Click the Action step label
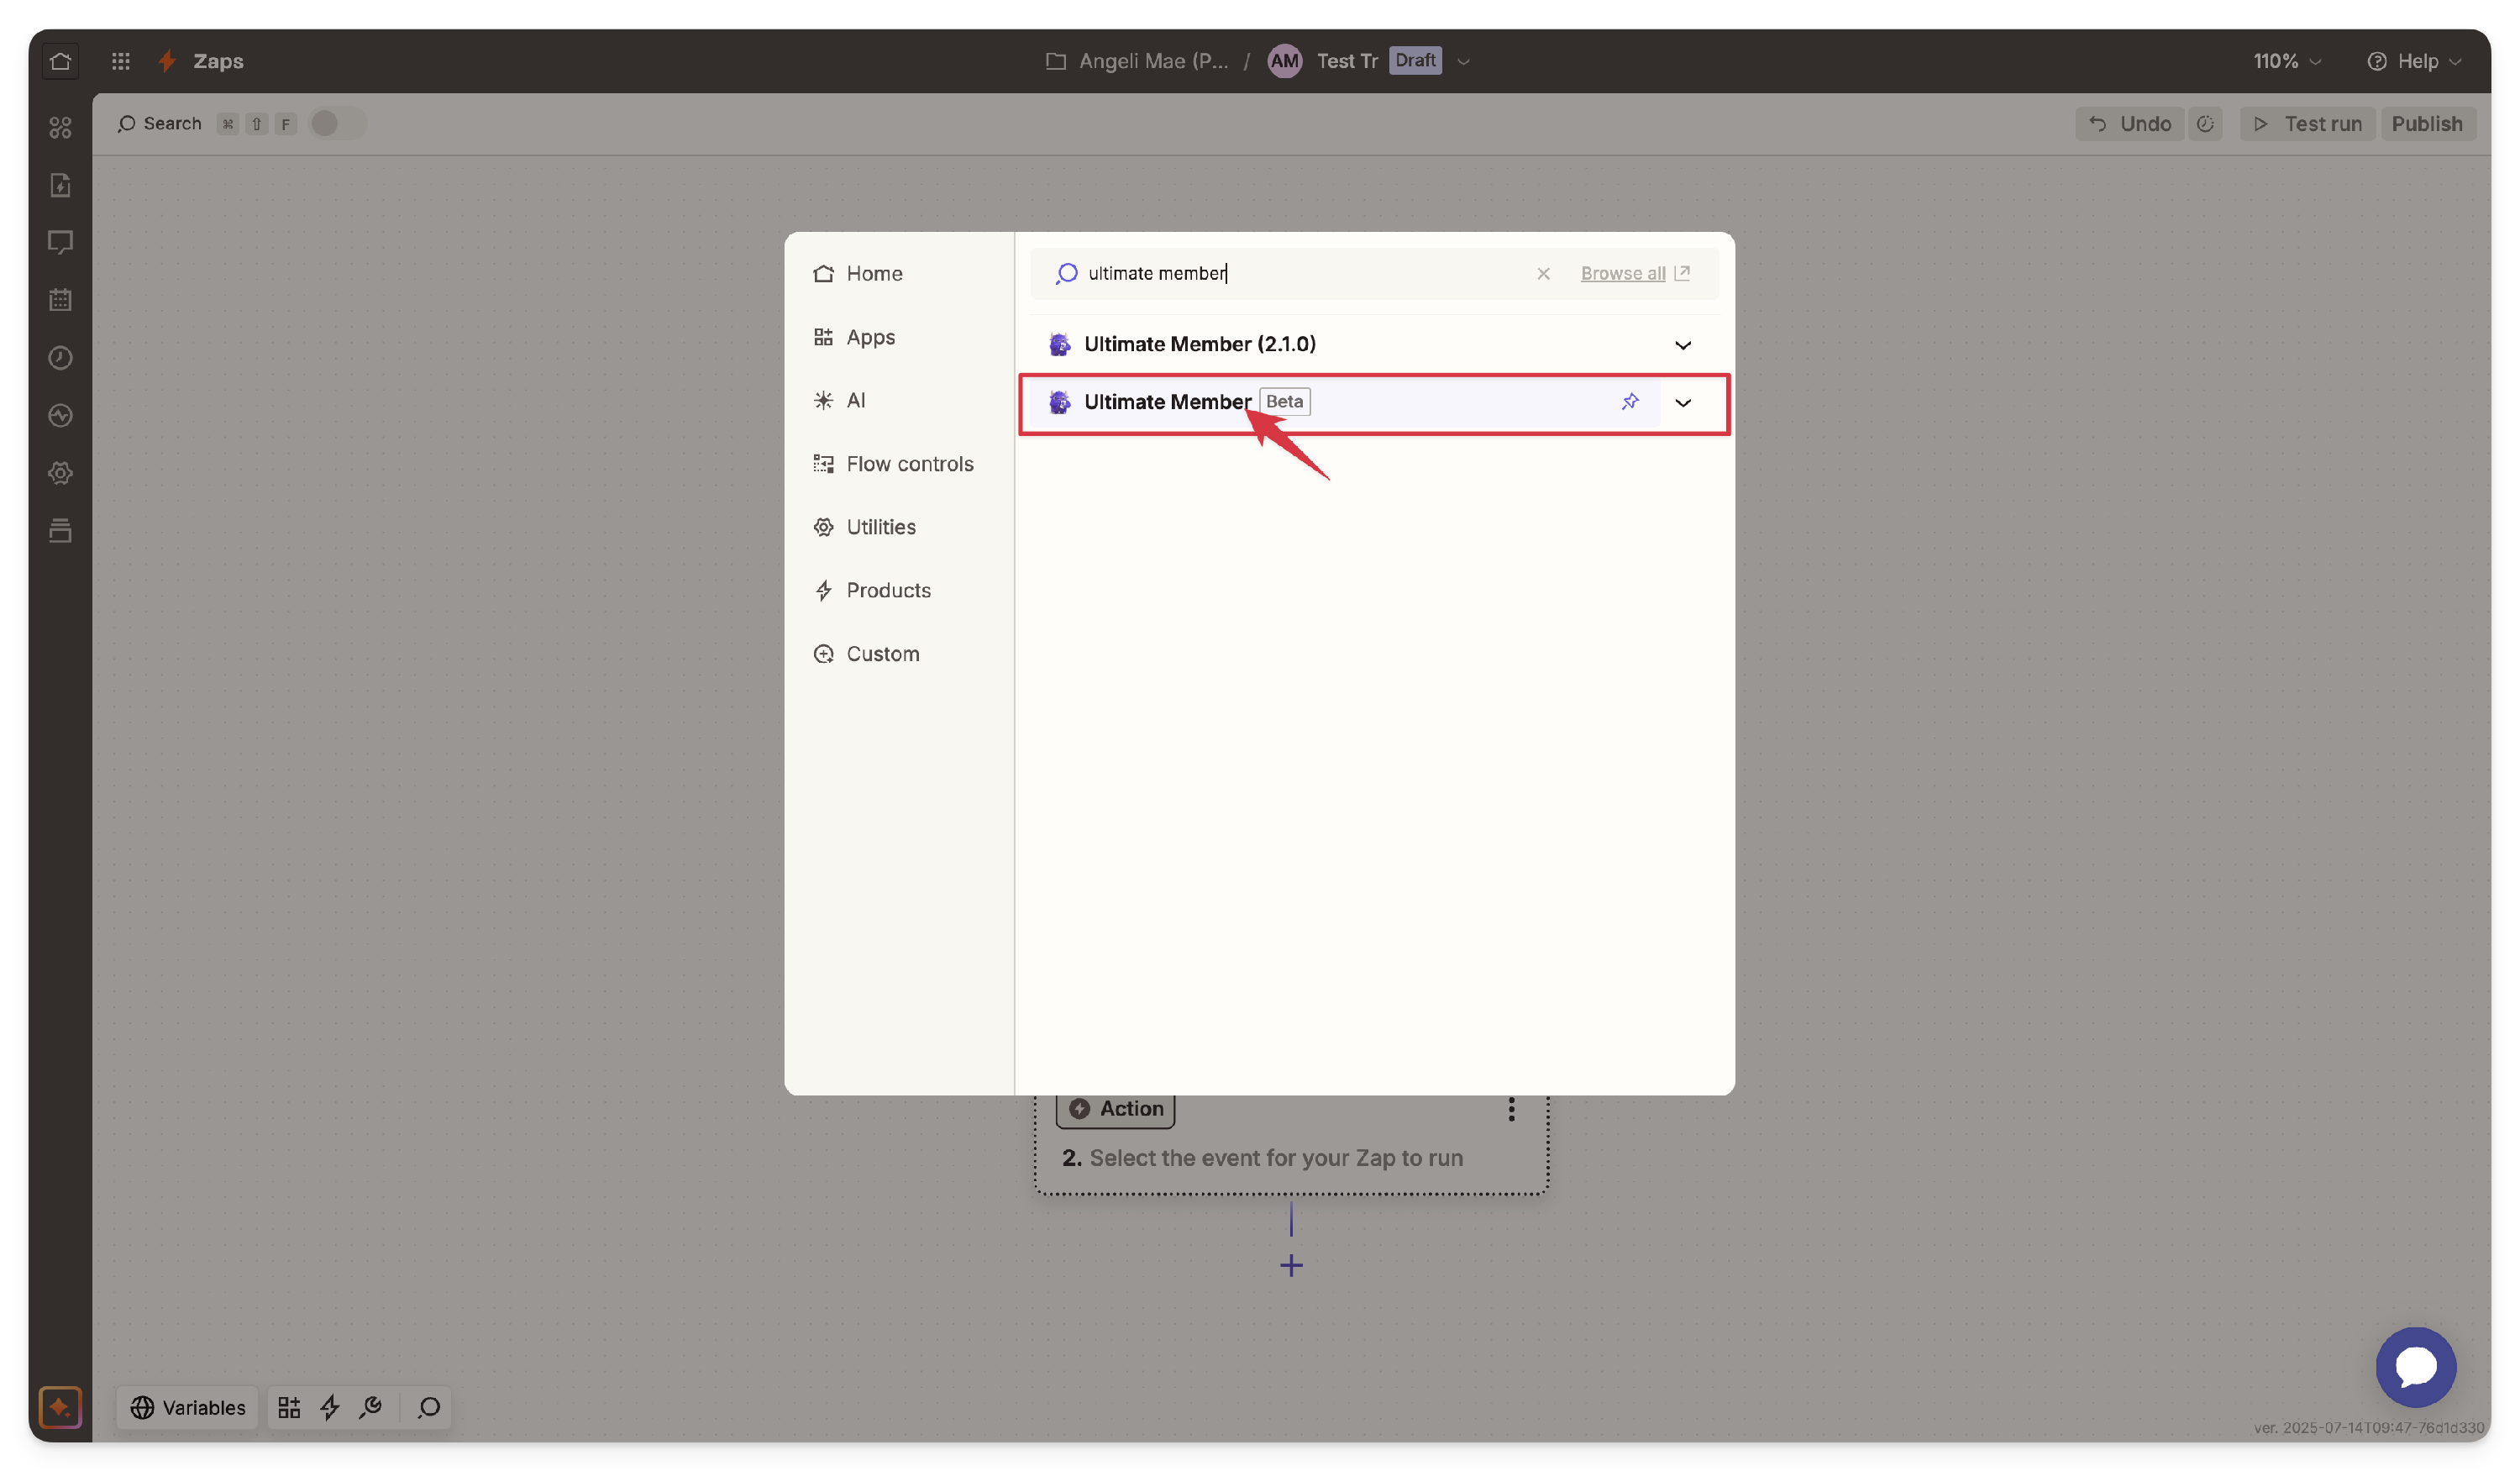Screen dimensions: 2520x1471 [1115, 1108]
